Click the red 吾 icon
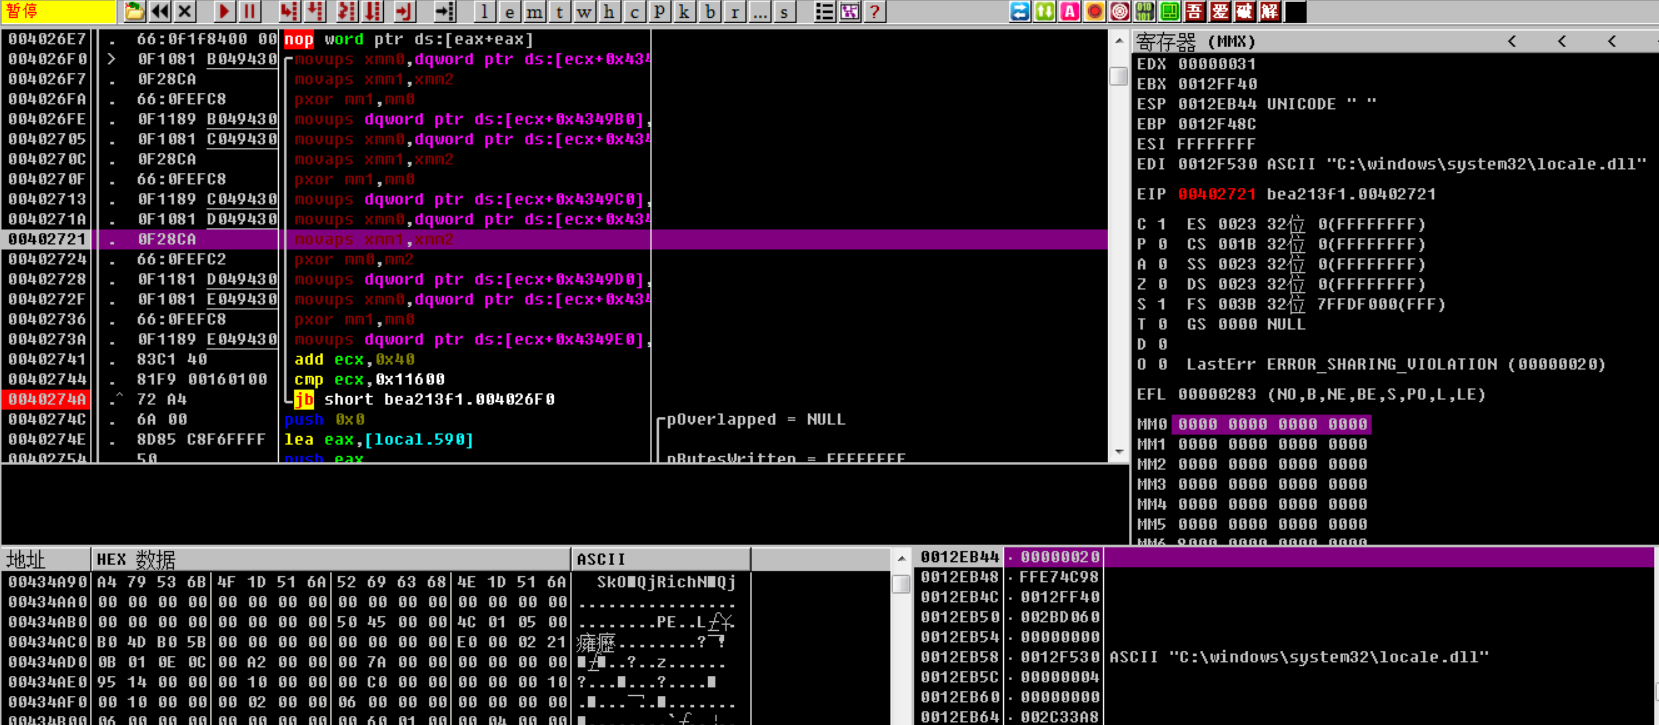The image size is (1659, 725). point(1195,12)
